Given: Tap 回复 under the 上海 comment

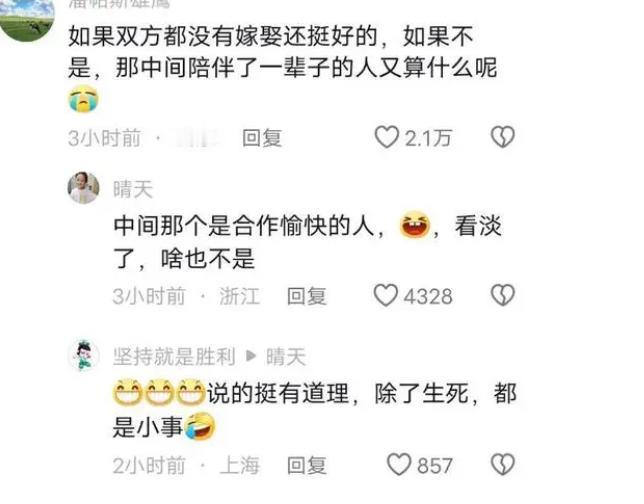Looking at the screenshot, I should pyautogui.click(x=307, y=465).
